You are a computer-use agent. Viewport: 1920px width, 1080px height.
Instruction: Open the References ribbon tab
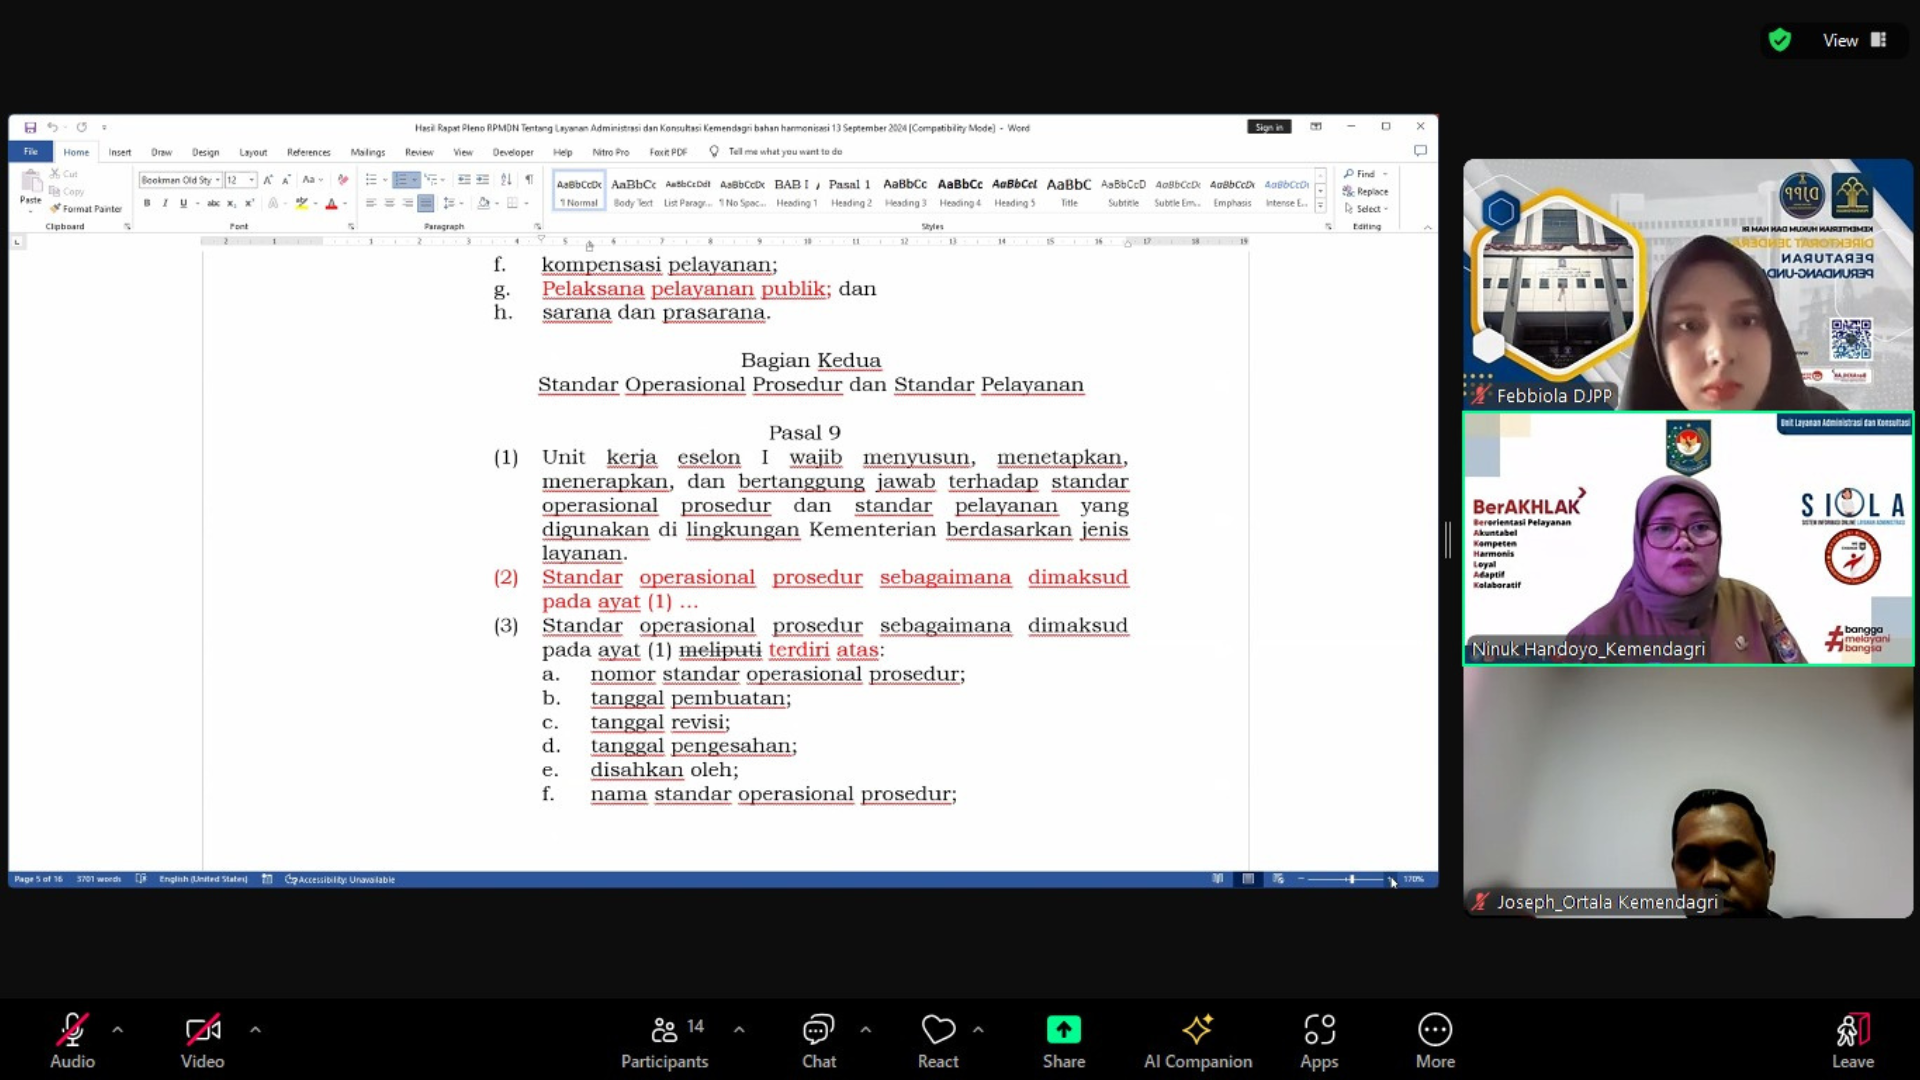coord(308,152)
